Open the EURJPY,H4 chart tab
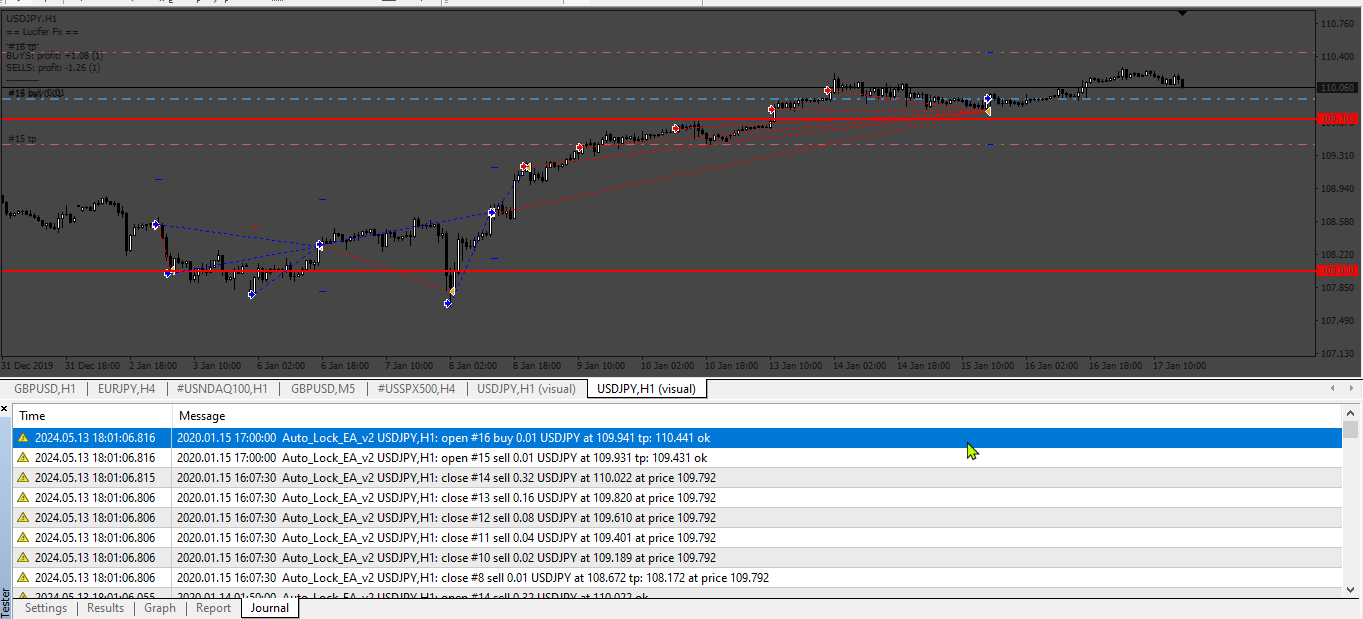The width and height of the screenshot is (1363, 619). [x=126, y=389]
